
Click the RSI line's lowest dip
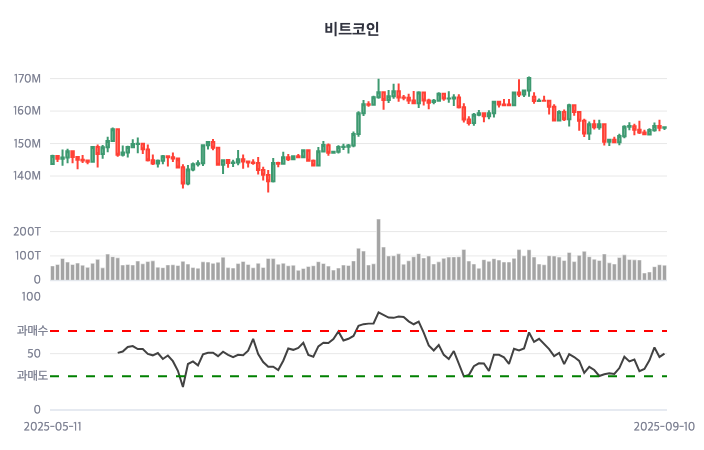[x=183, y=385]
